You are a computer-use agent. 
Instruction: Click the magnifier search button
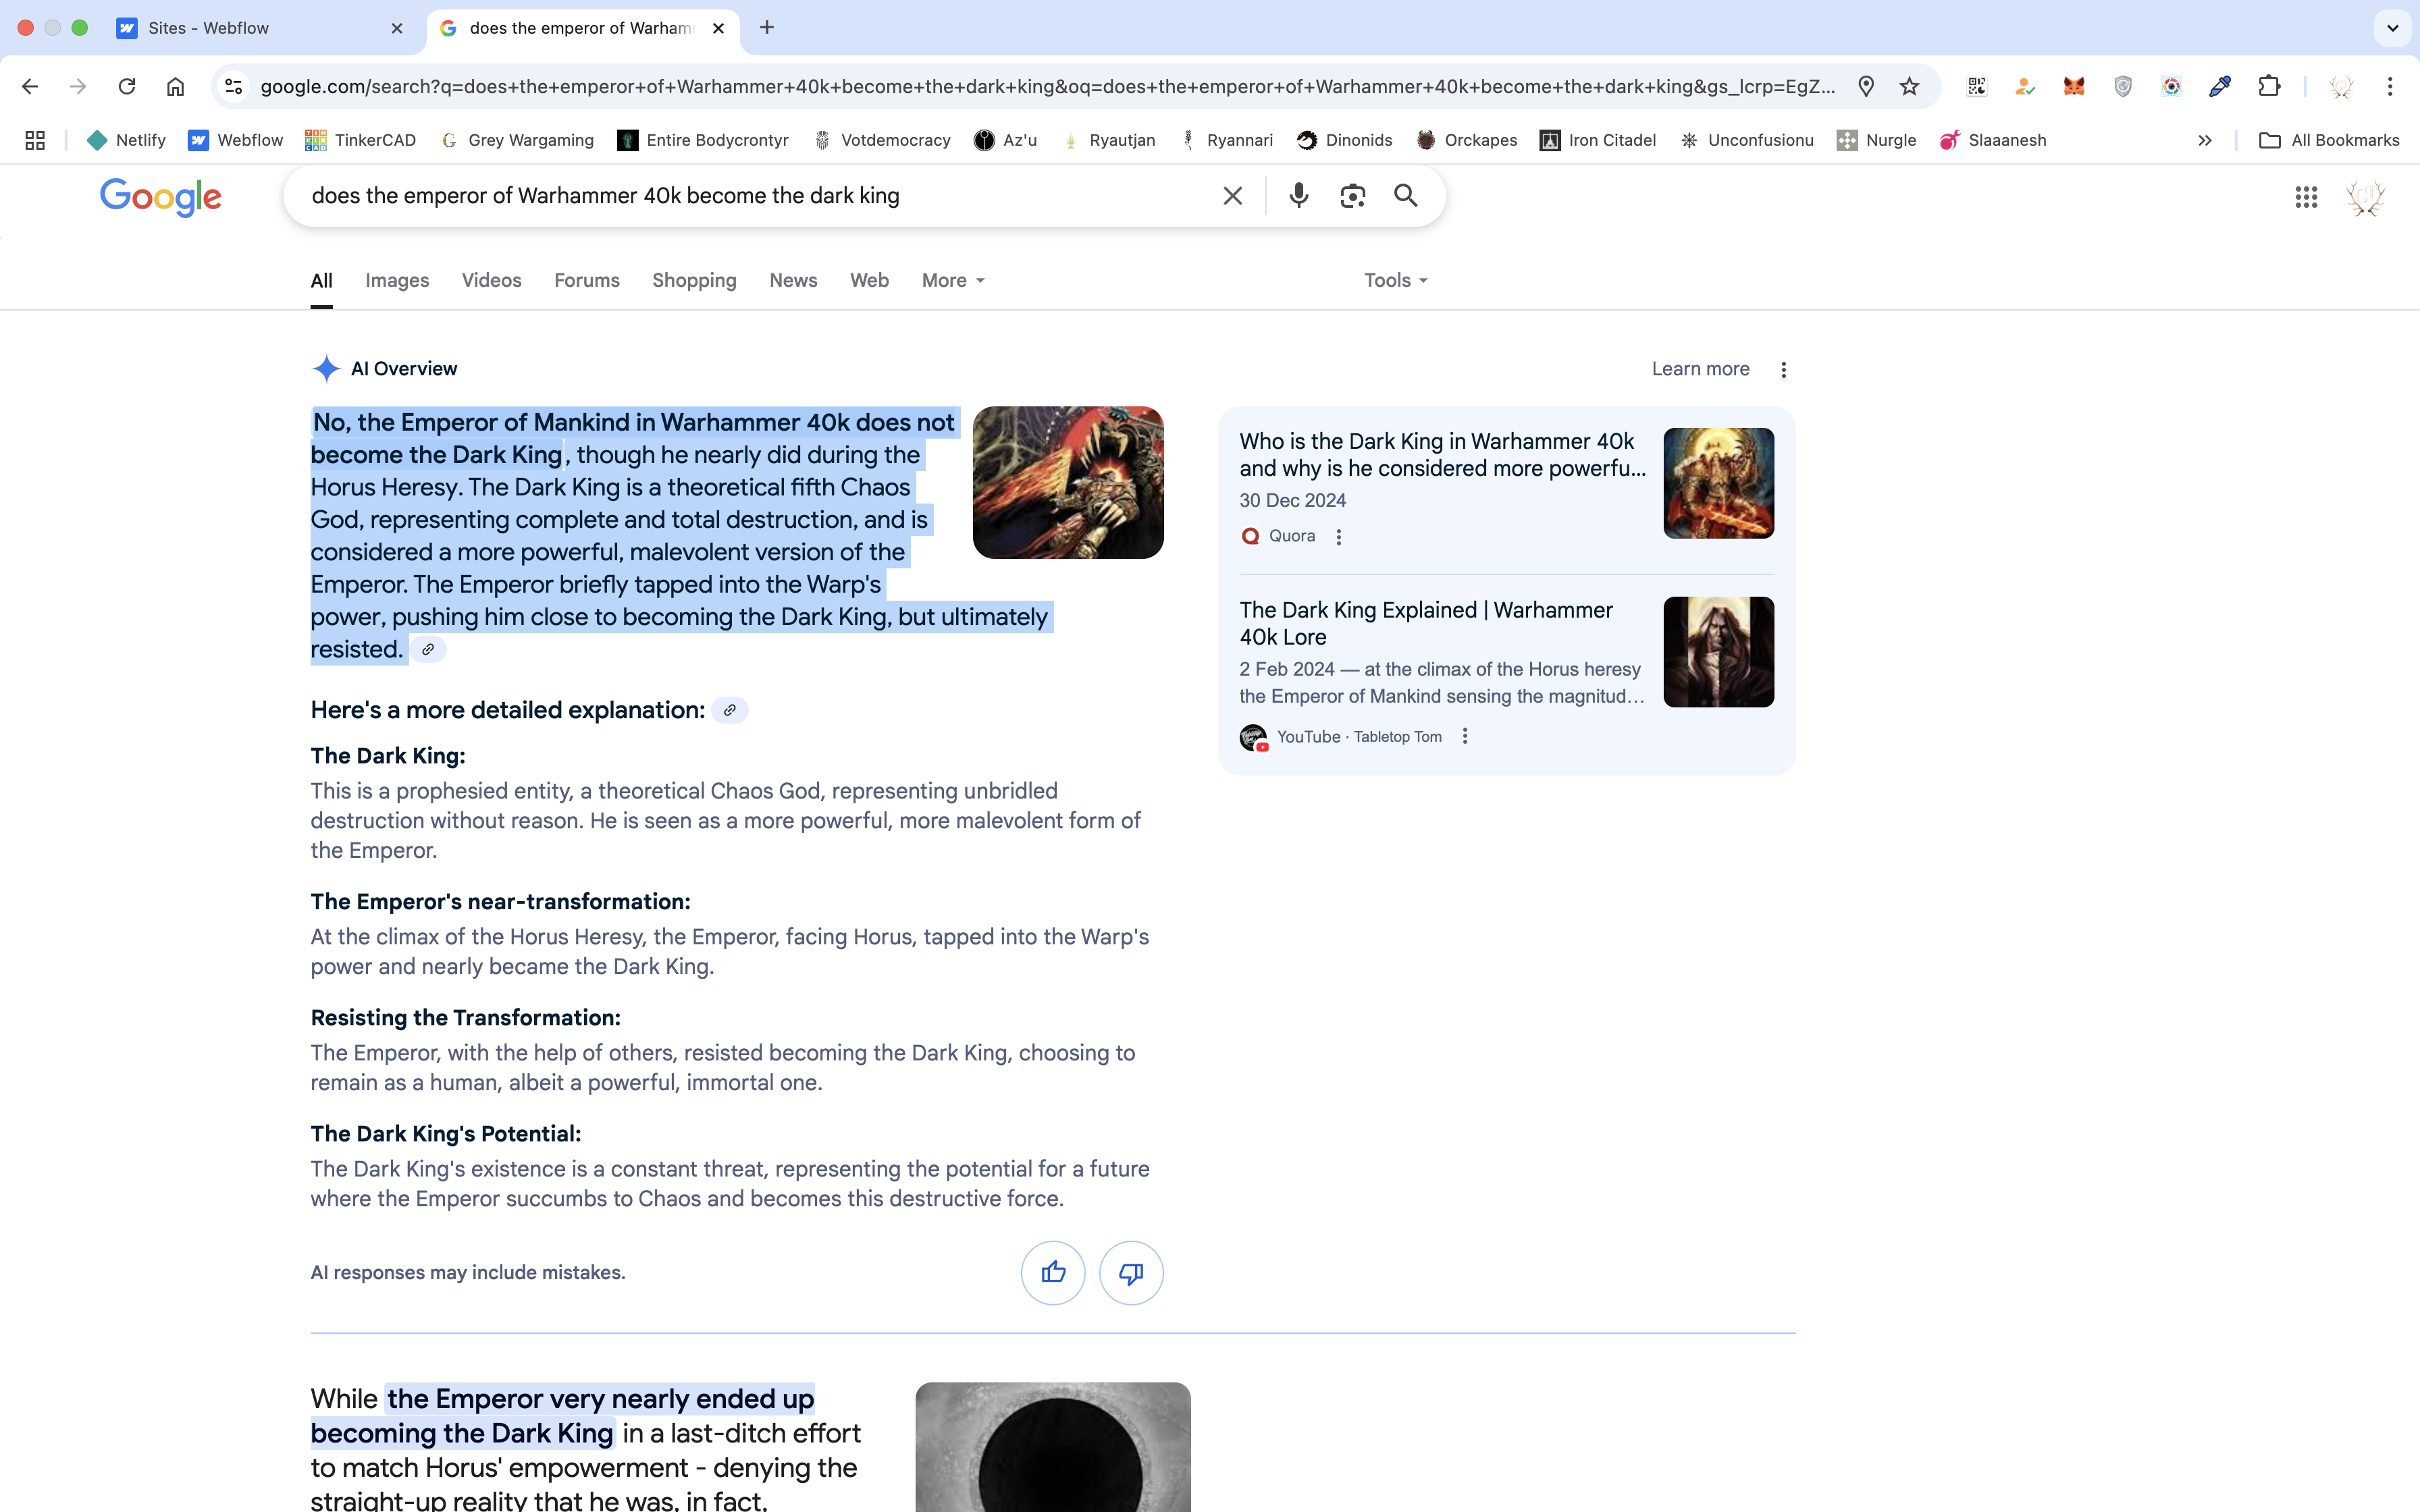click(1405, 196)
